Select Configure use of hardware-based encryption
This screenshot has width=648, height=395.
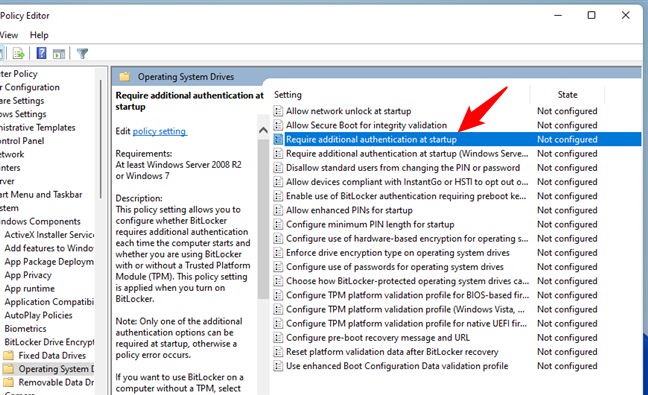click(x=407, y=238)
